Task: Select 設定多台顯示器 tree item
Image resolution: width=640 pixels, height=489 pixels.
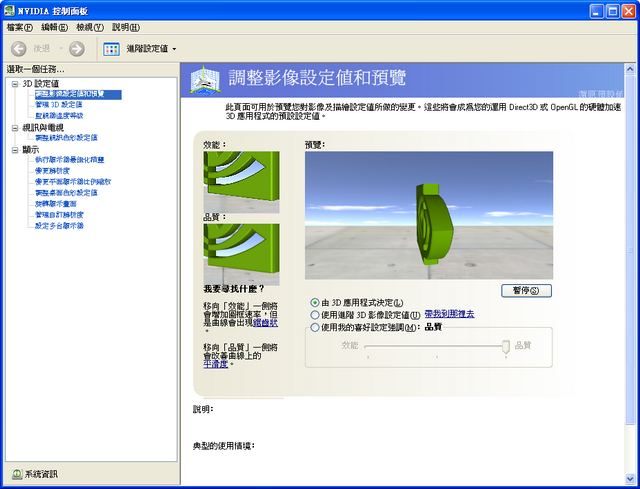Action: click(59, 226)
